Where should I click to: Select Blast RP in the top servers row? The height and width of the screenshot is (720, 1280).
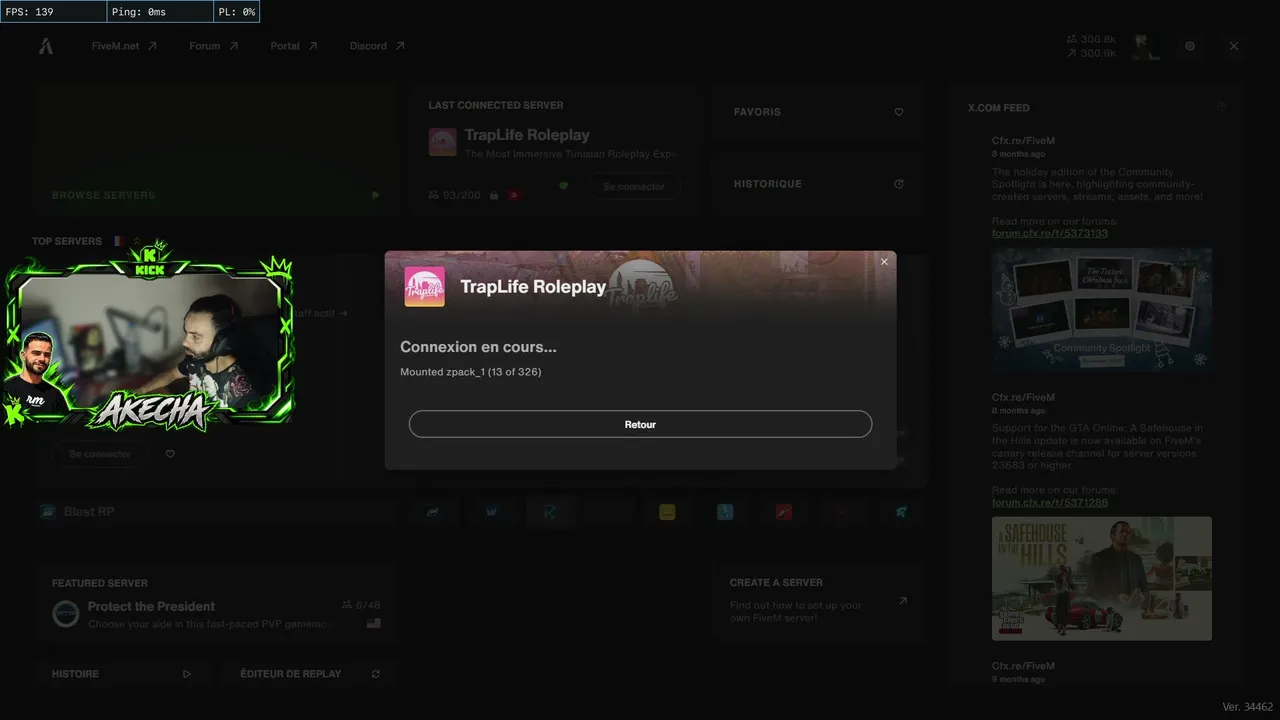[x=216, y=512]
